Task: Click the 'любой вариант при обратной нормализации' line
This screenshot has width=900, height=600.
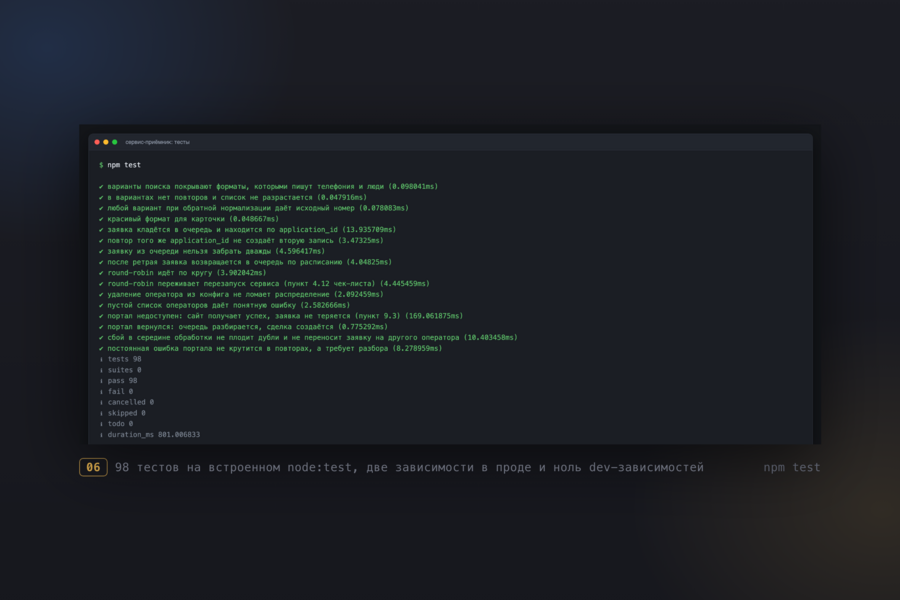Action: 254,208
